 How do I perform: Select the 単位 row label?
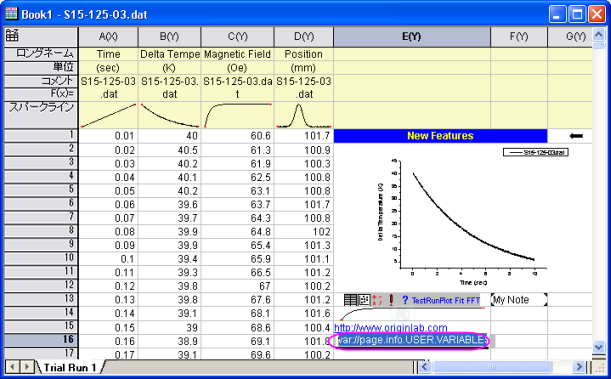[x=41, y=67]
